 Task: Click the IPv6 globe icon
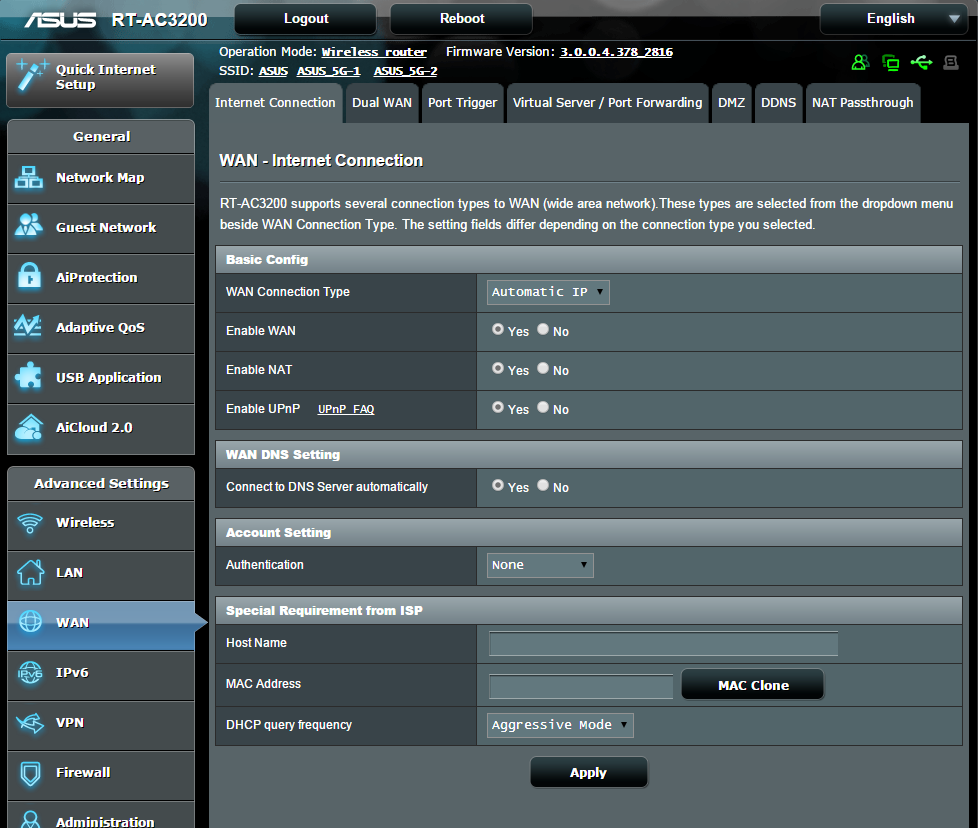[30, 673]
